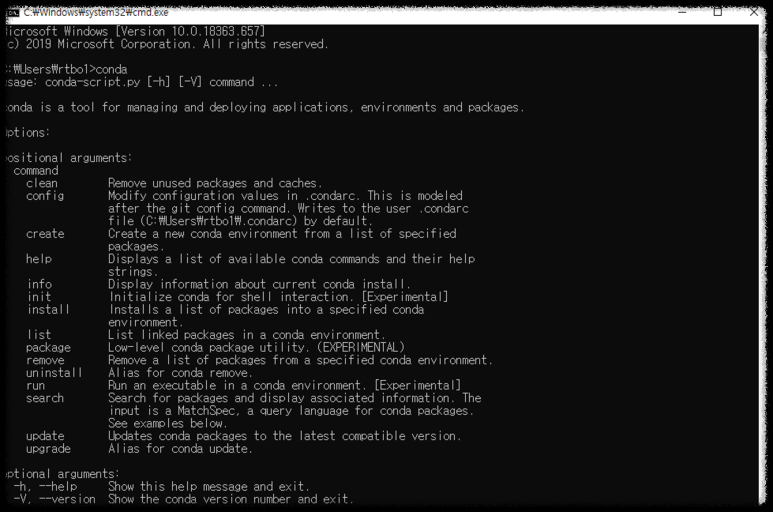The height and width of the screenshot is (512, 773).
Task: Maximize the cmd.exe window
Action: pos(718,12)
